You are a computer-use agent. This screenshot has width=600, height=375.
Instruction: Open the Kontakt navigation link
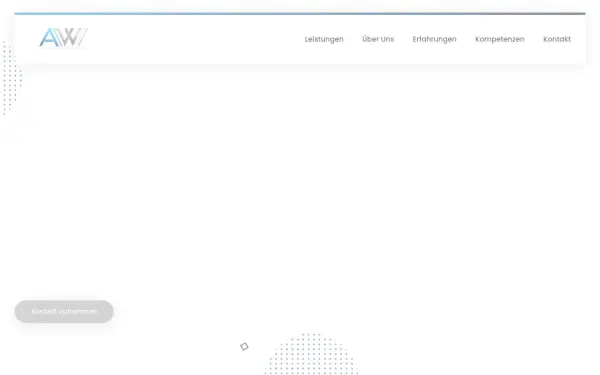click(x=557, y=39)
